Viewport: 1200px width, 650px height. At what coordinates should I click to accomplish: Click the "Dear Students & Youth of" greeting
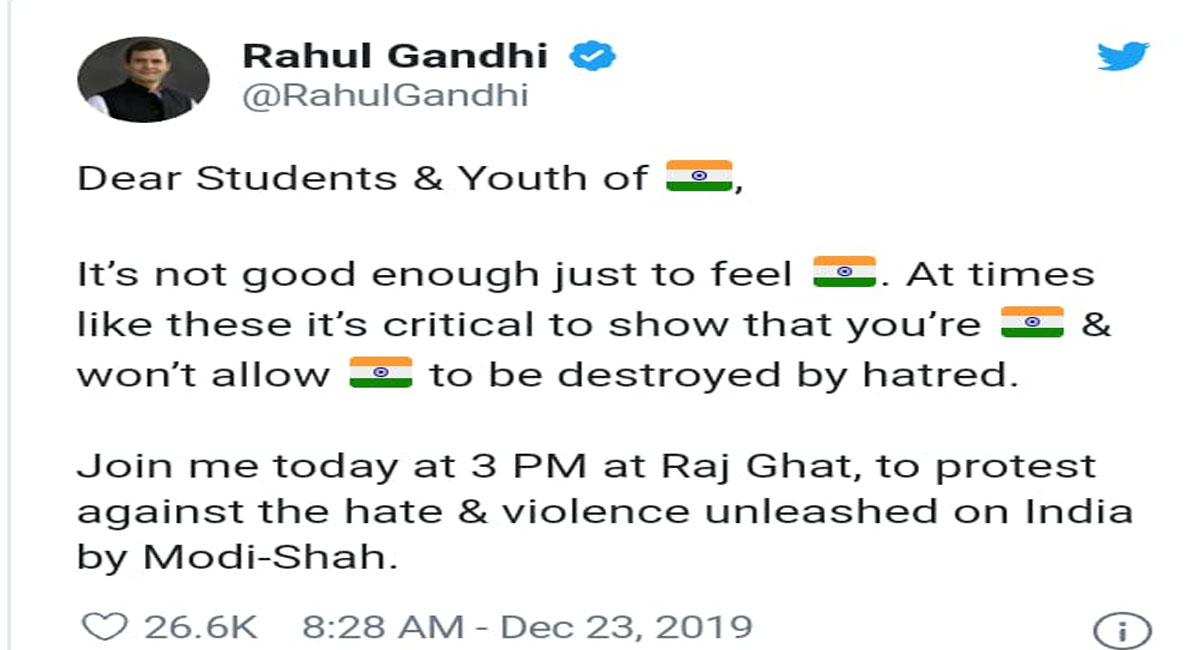[362, 178]
